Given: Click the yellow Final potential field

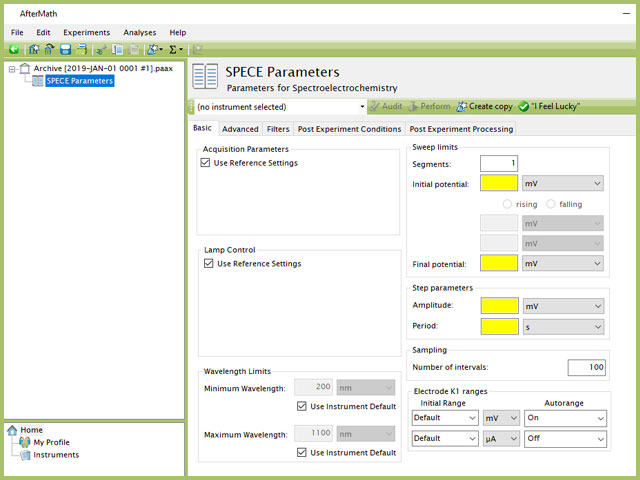Looking at the screenshot, I should pos(499,263).
